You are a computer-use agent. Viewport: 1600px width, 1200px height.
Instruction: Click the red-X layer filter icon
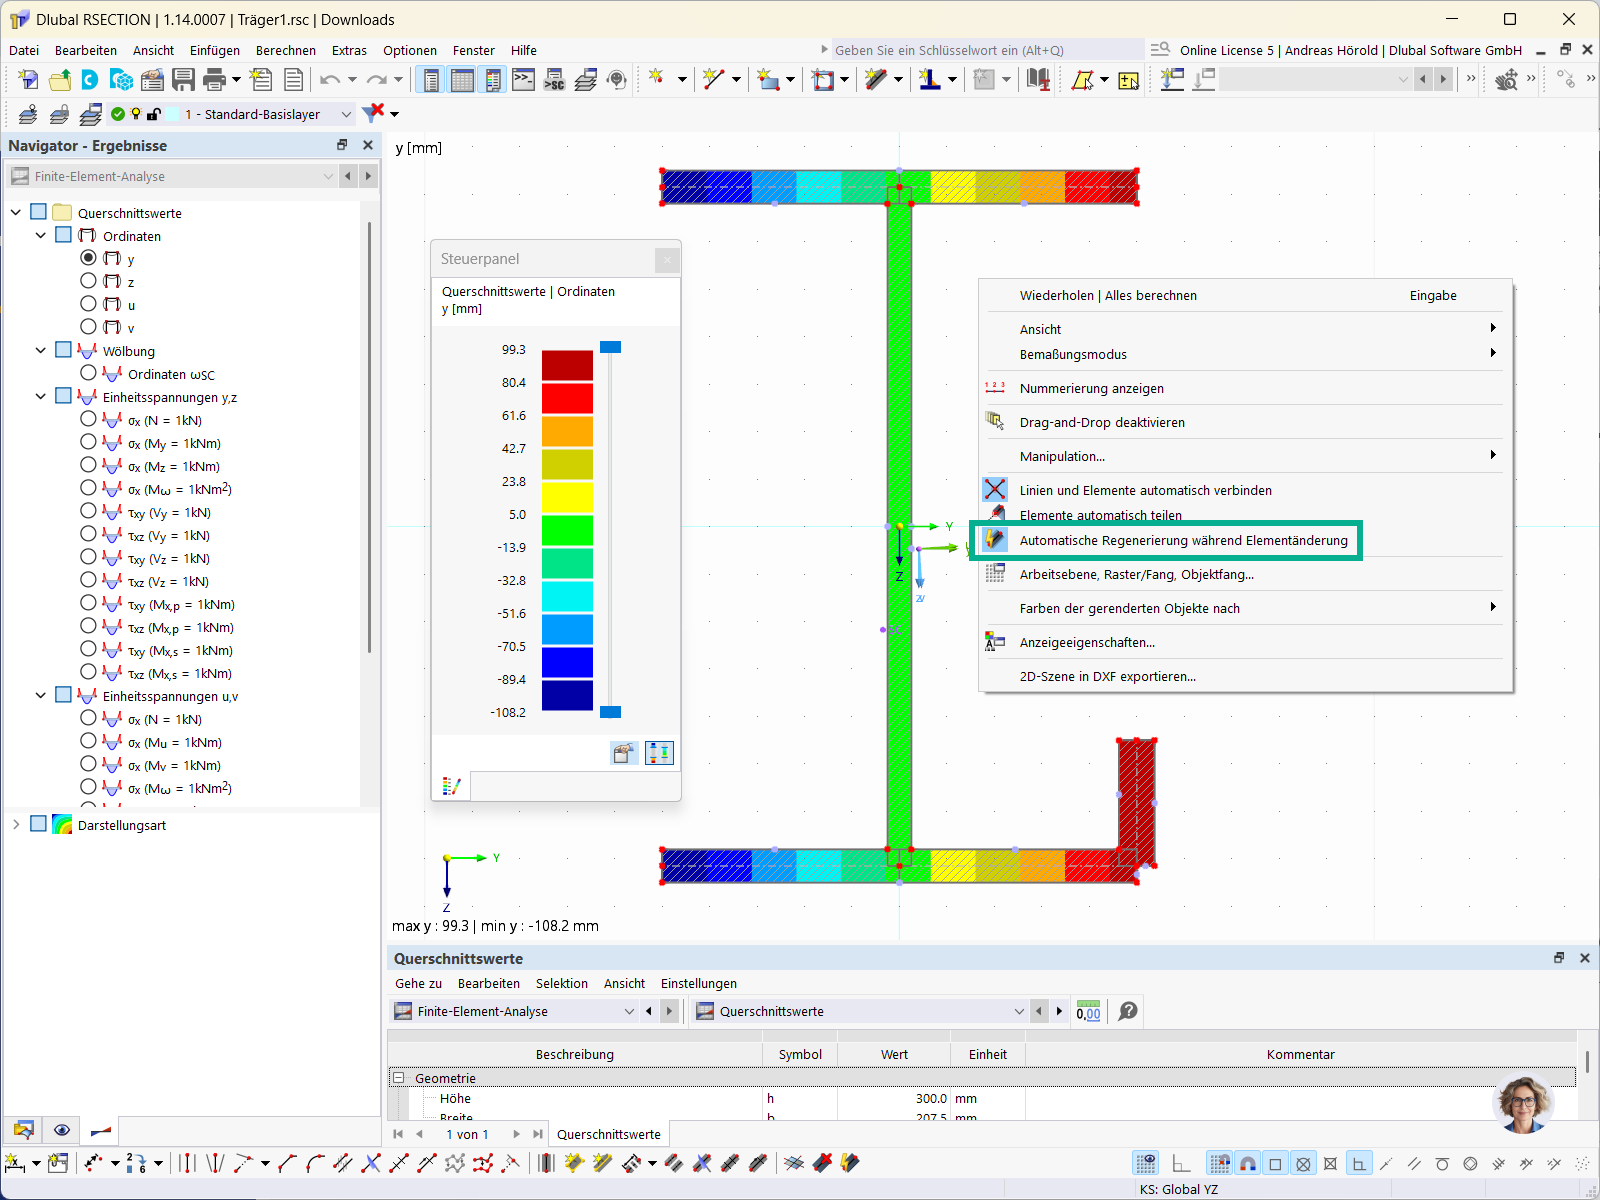click(x=373, y=113)
